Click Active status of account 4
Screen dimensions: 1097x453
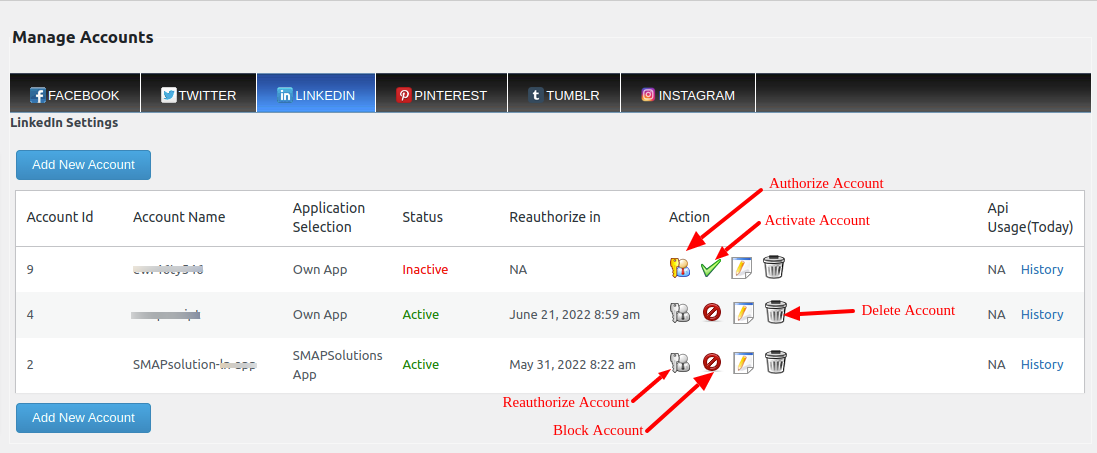pos(420,314)
